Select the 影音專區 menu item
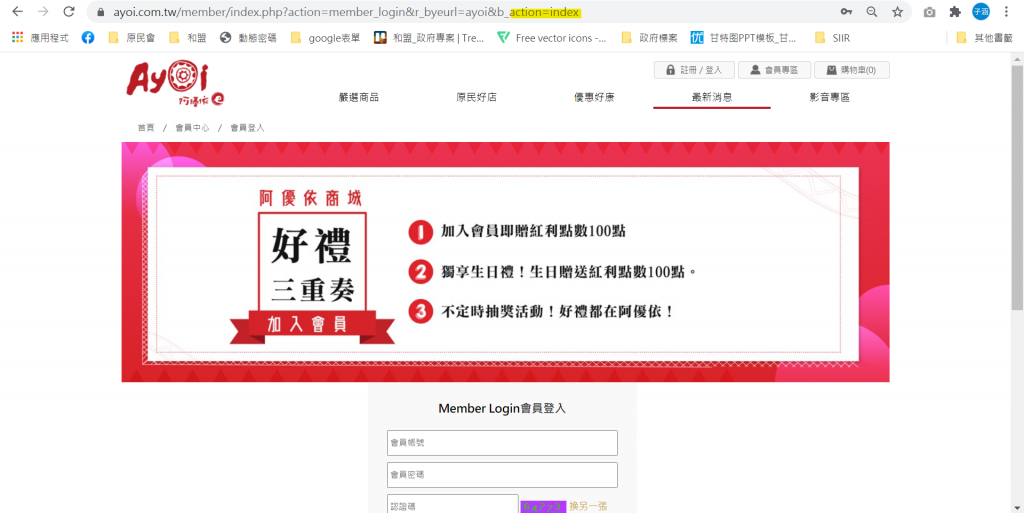1024x513 pixels. point(829,97)
